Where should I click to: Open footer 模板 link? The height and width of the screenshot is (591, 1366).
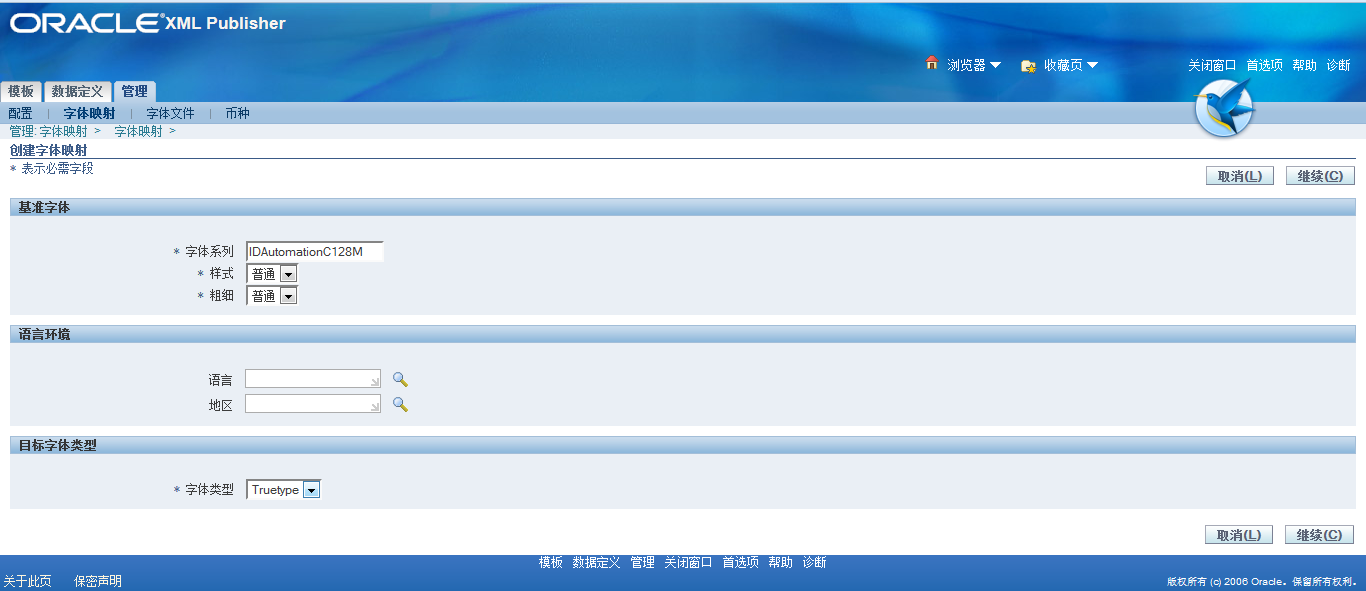551,563
